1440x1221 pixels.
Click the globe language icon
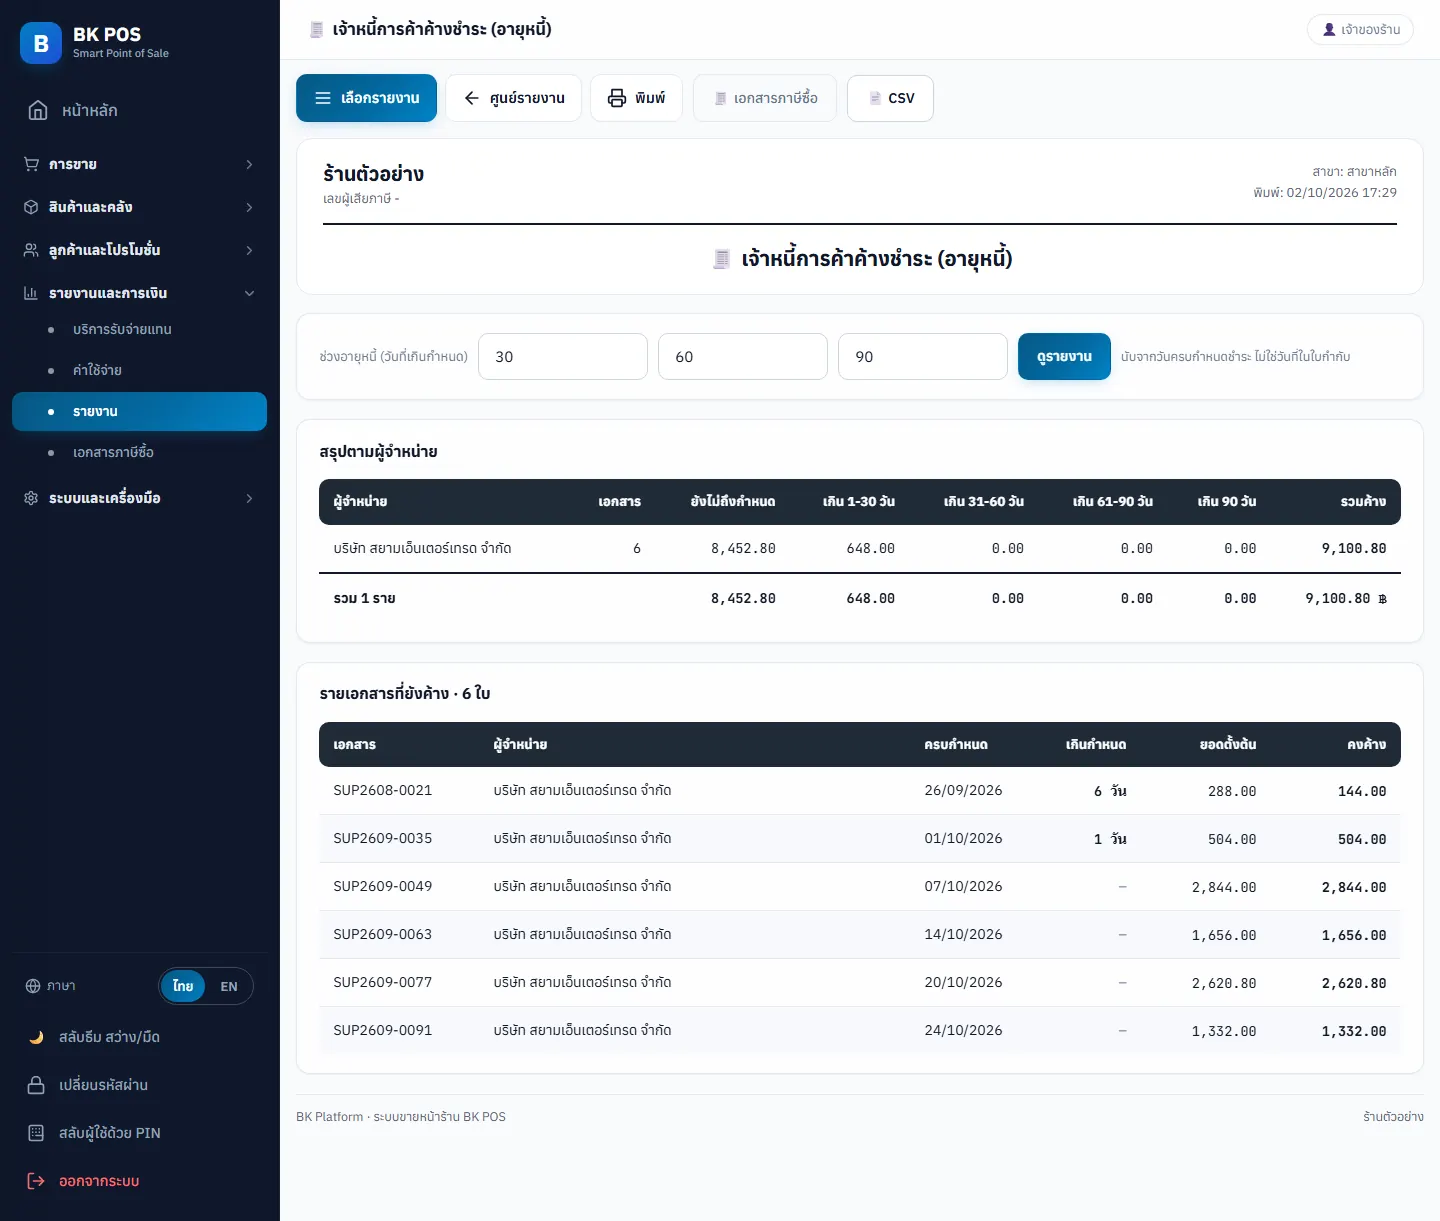pos(33,986)
